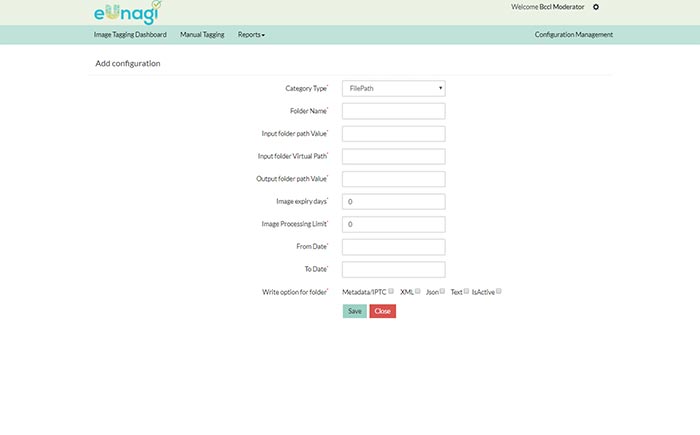Open the settings gear icon
Image resolution: width=700 pixels, height=435 pixels.
[x=596, y=7]
